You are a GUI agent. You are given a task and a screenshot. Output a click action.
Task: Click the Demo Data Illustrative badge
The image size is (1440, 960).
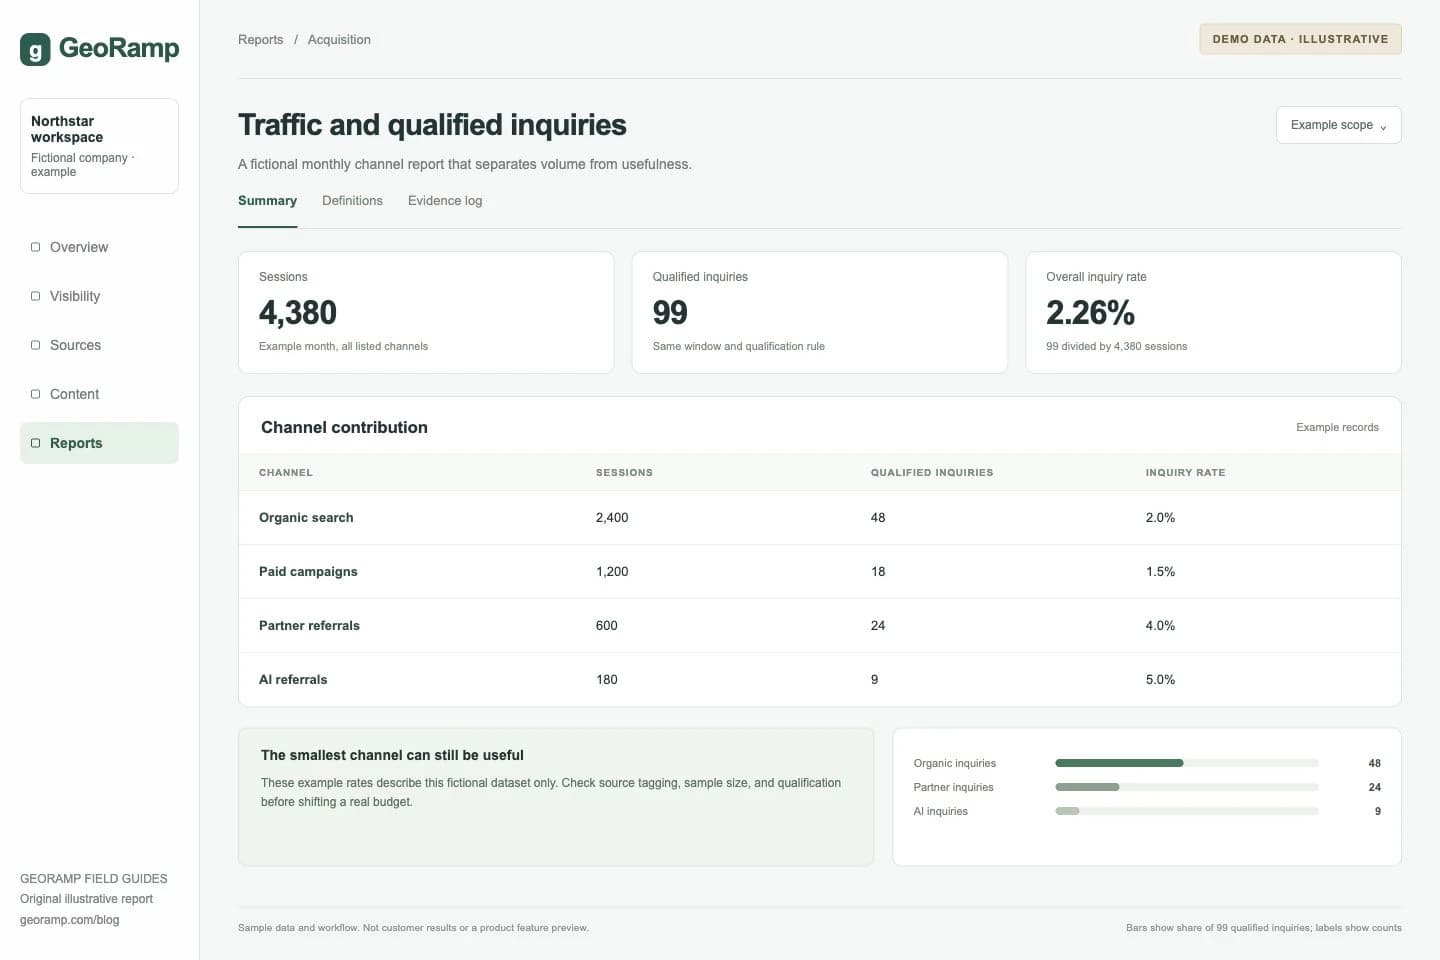tap(1300, 39)
